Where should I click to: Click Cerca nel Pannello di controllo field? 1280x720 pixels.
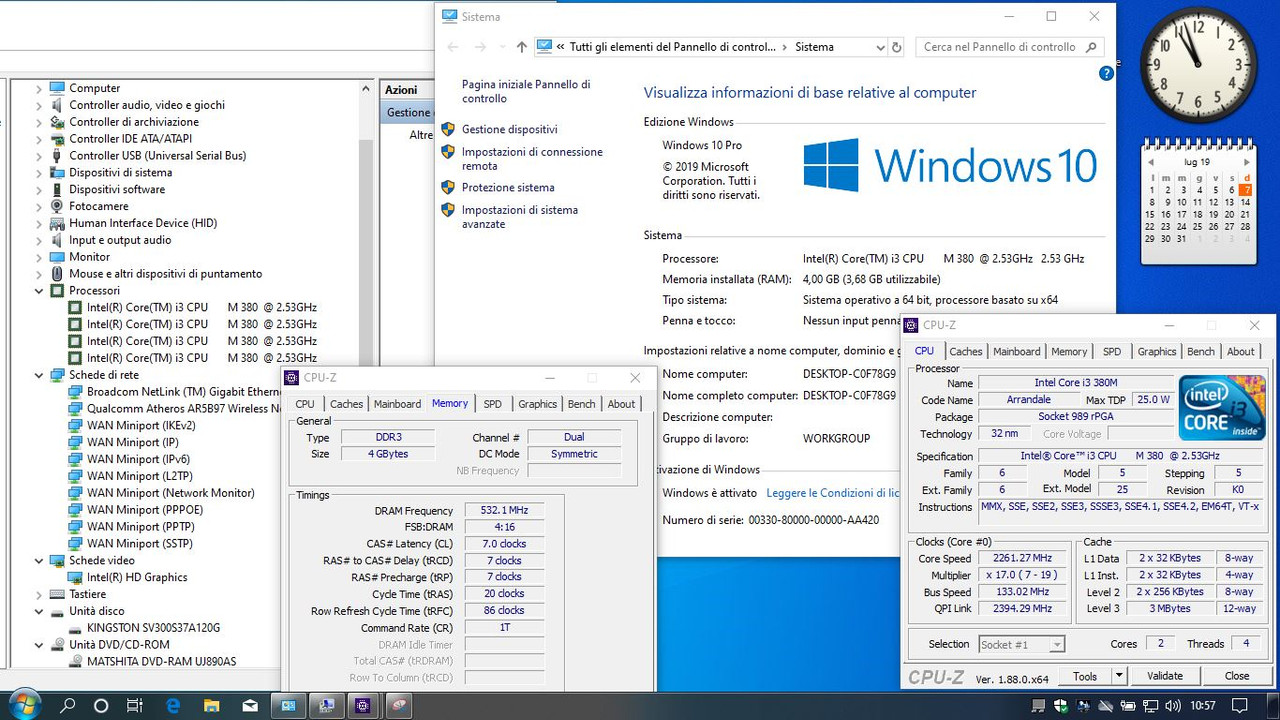pyautogui.click(x=1010, y=47)
